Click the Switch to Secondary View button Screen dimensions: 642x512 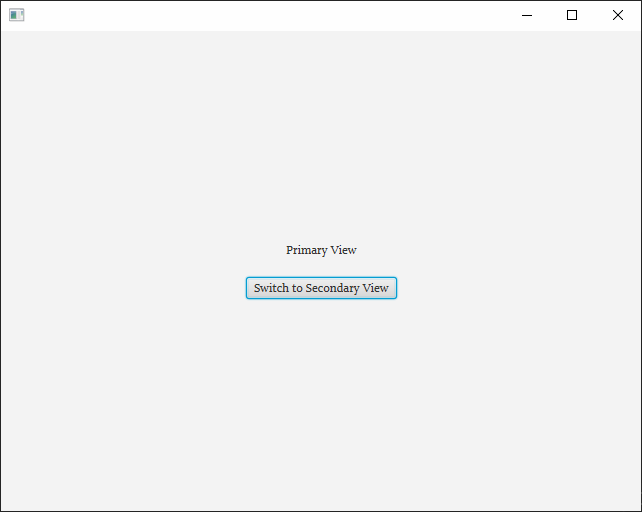pos(321,288)
